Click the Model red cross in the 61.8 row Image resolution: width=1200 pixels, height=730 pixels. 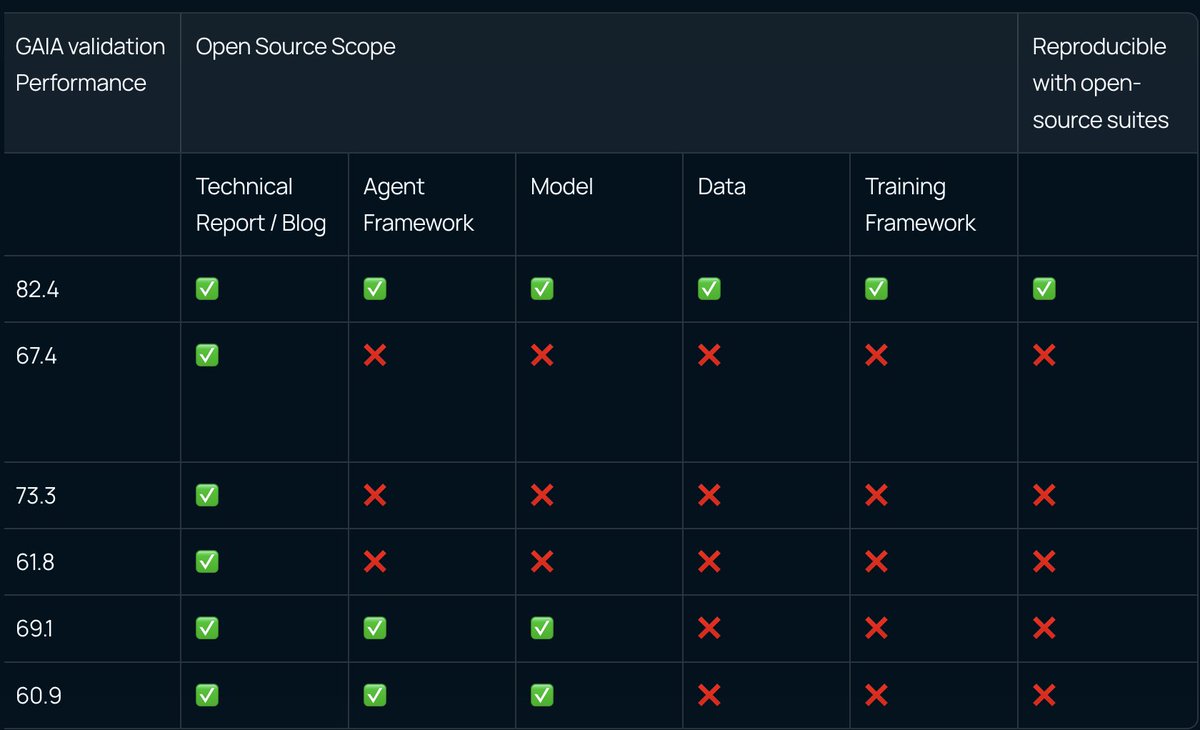point(542,562)
